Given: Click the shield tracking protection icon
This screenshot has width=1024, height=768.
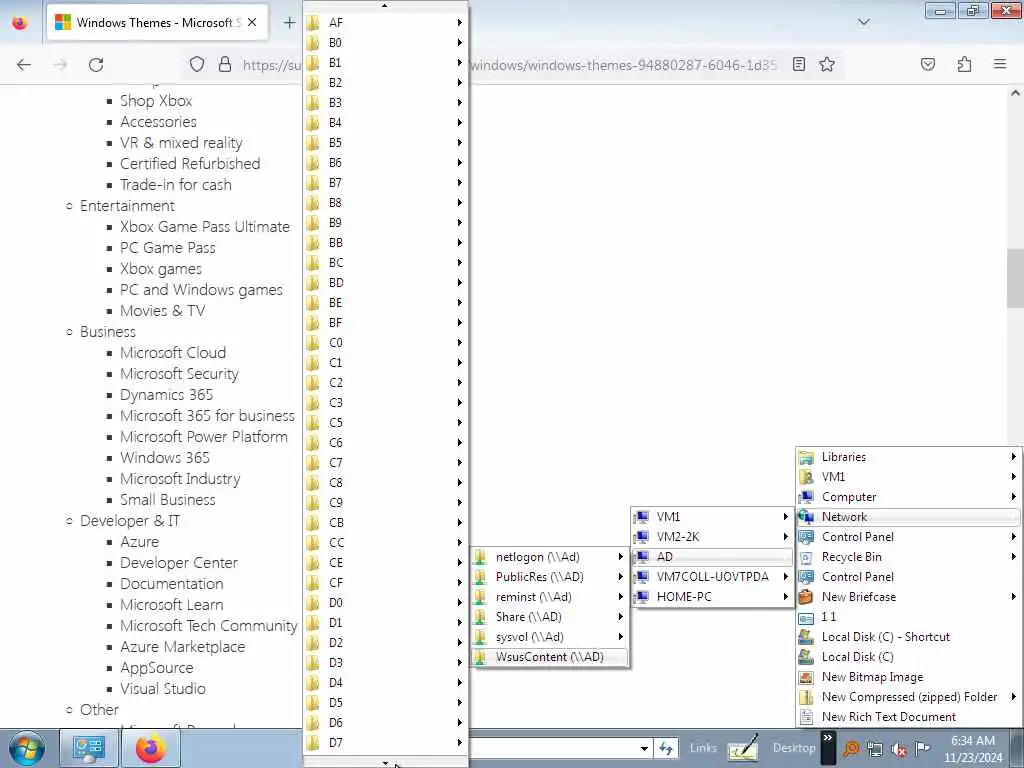Looking at the screenshot, I should [x=197, y=65].
